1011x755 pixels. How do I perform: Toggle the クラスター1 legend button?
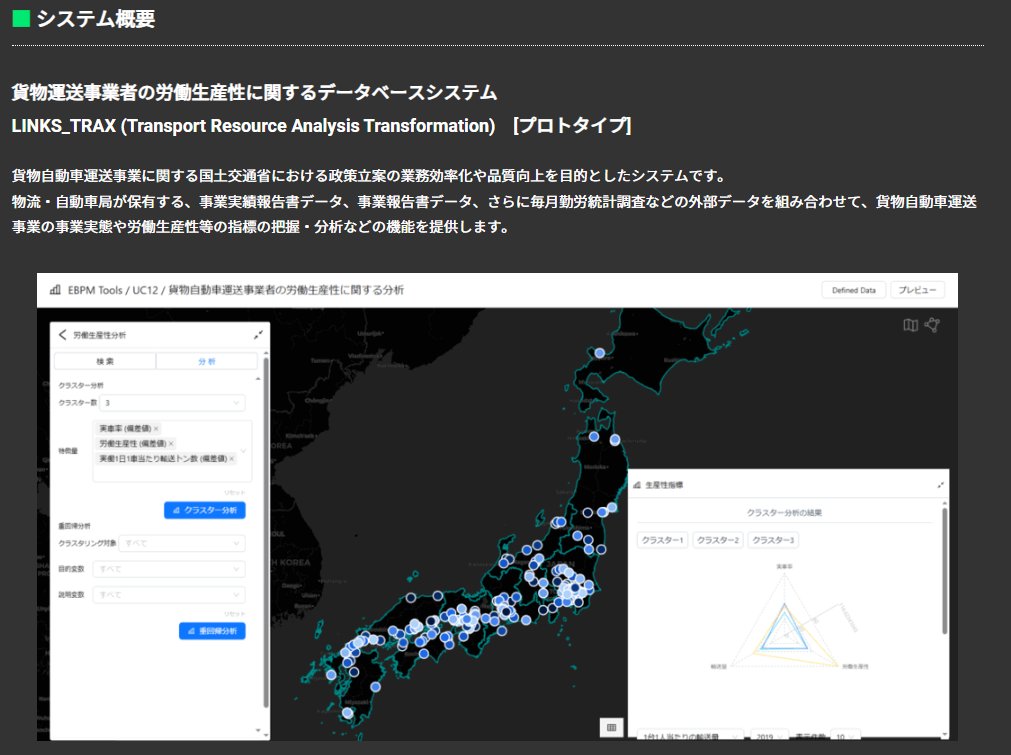pos(662,540)
